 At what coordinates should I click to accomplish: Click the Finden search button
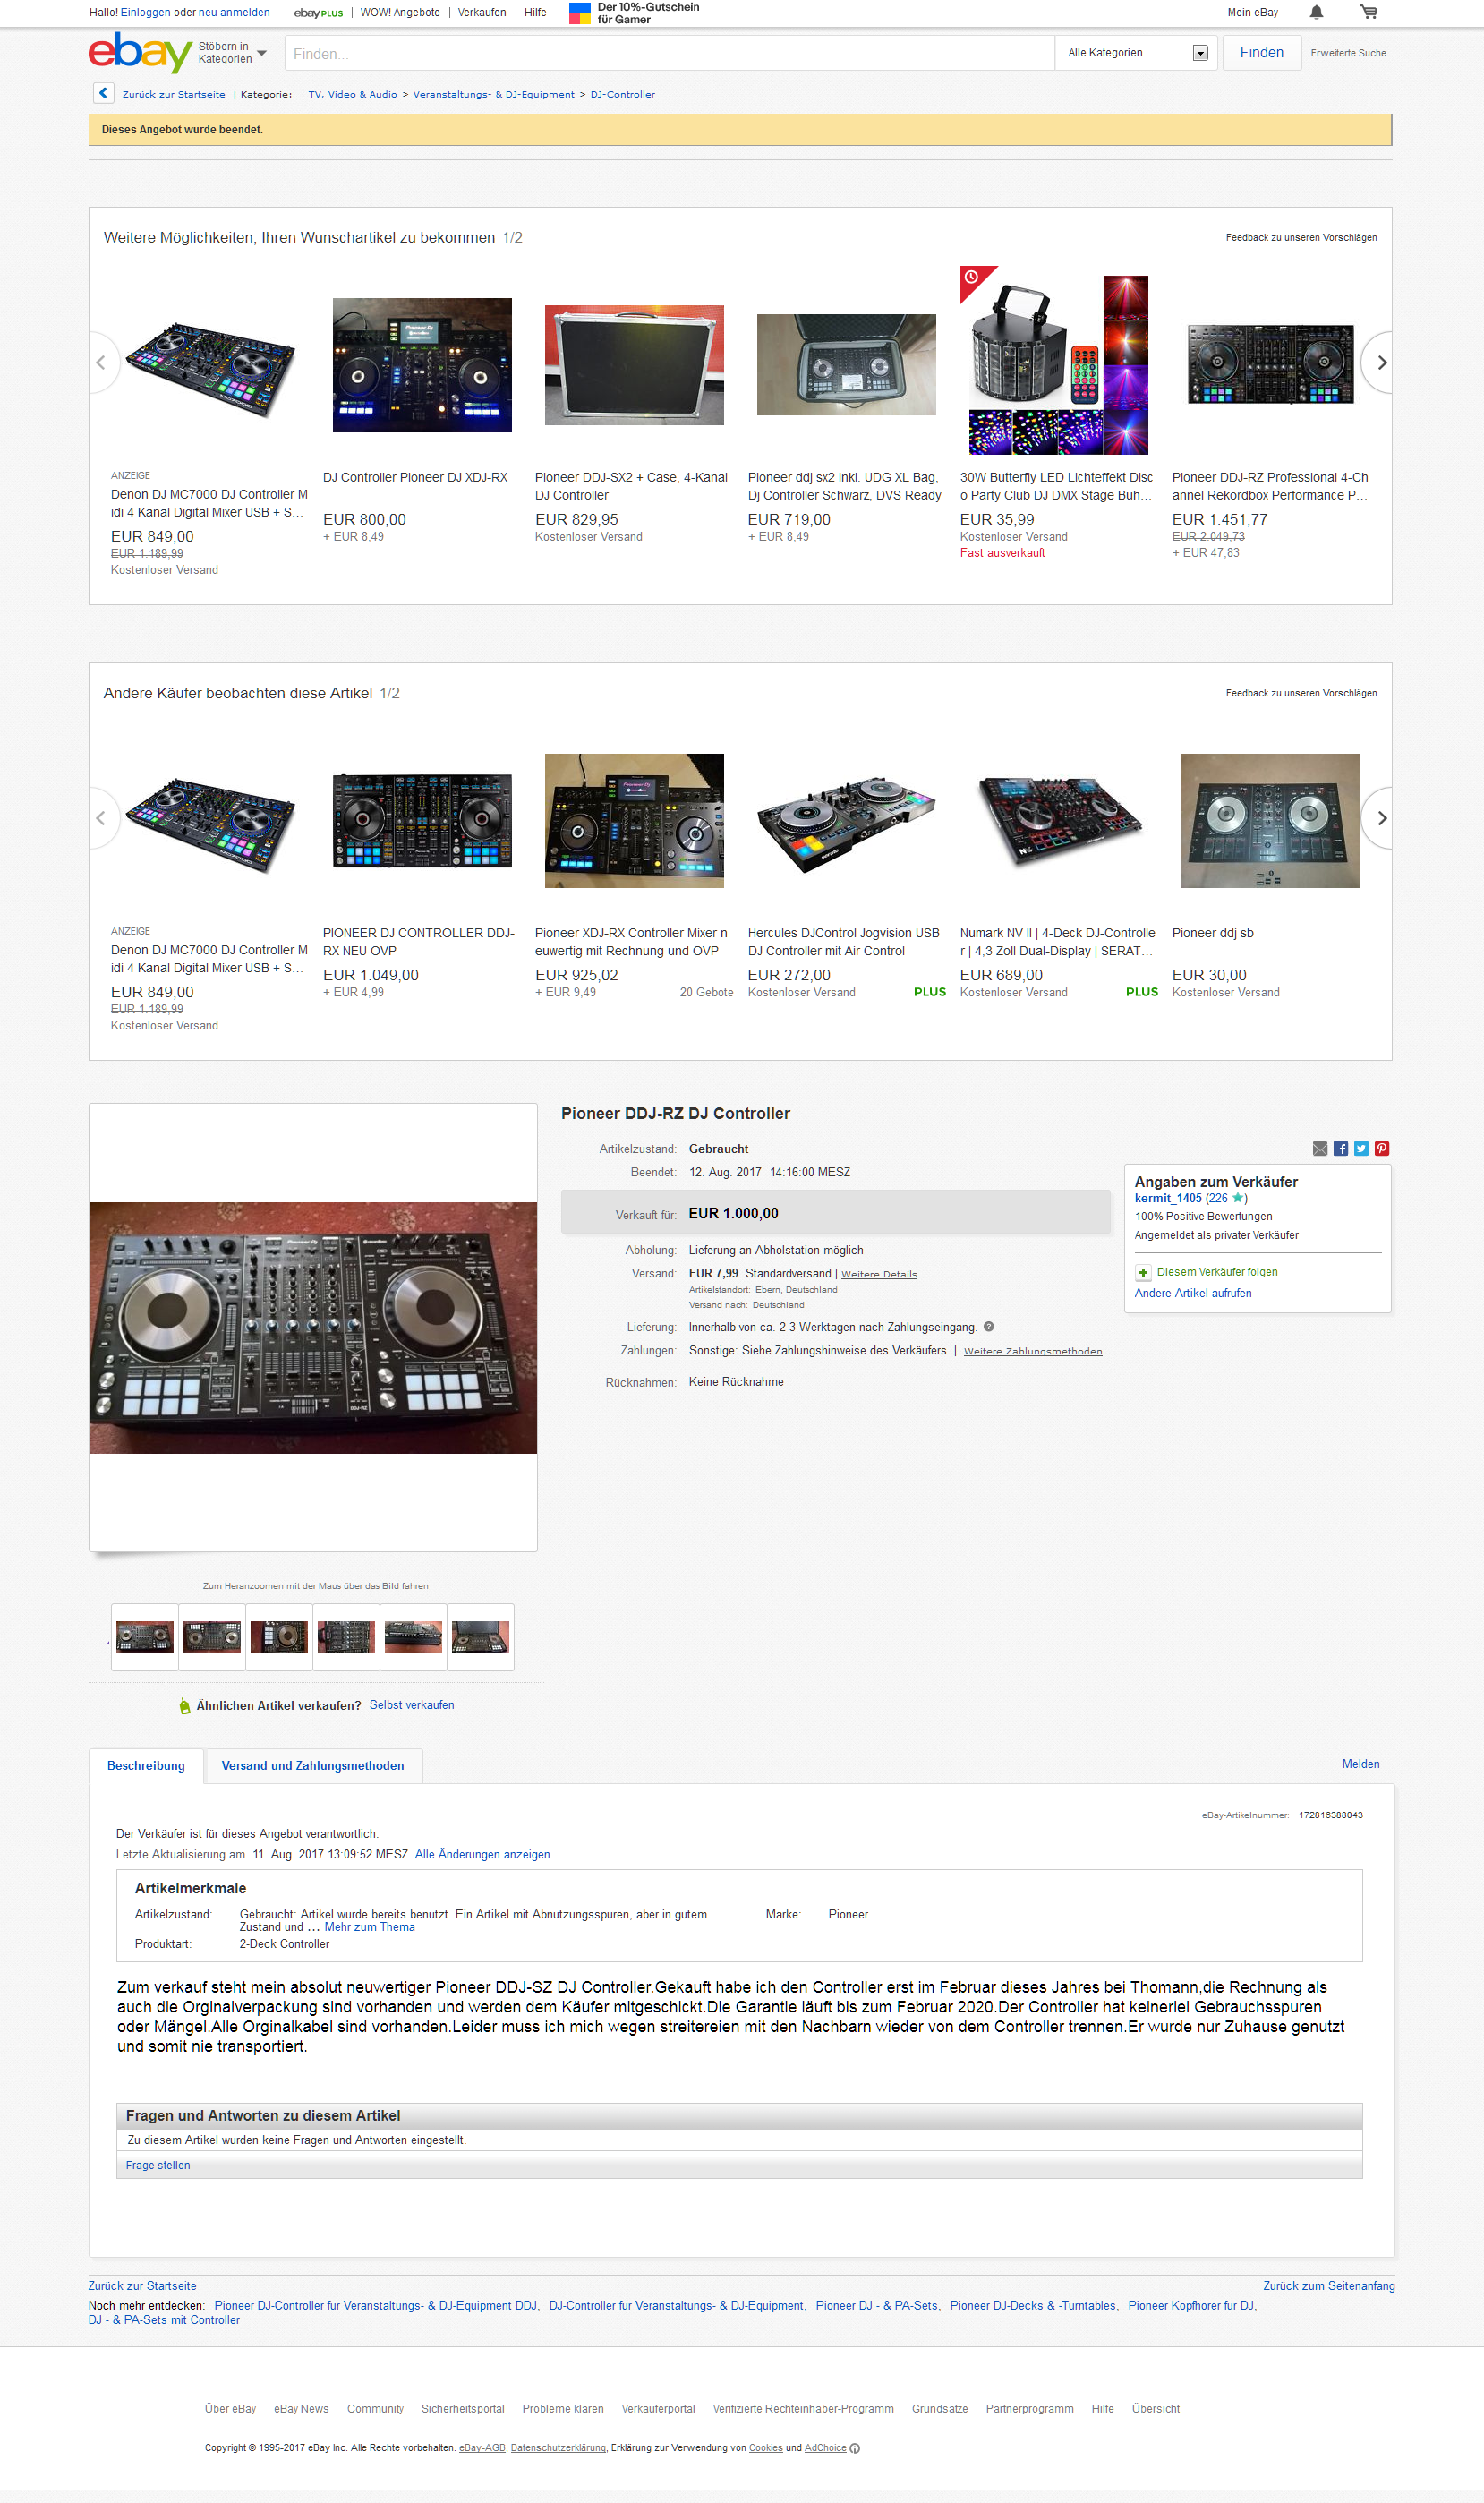coord(1261,53)
